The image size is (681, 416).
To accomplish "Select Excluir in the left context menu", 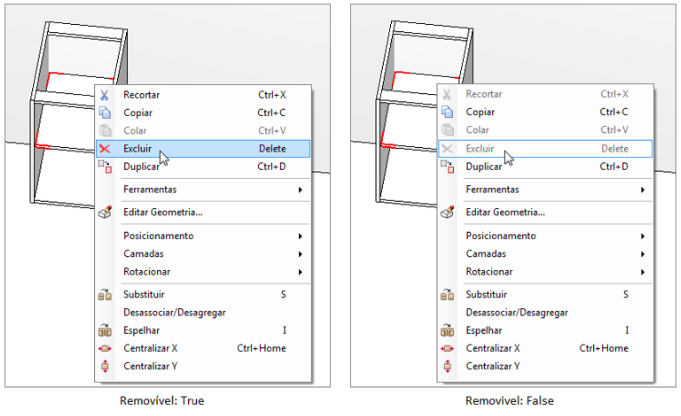I will click(x=203, y=149).
